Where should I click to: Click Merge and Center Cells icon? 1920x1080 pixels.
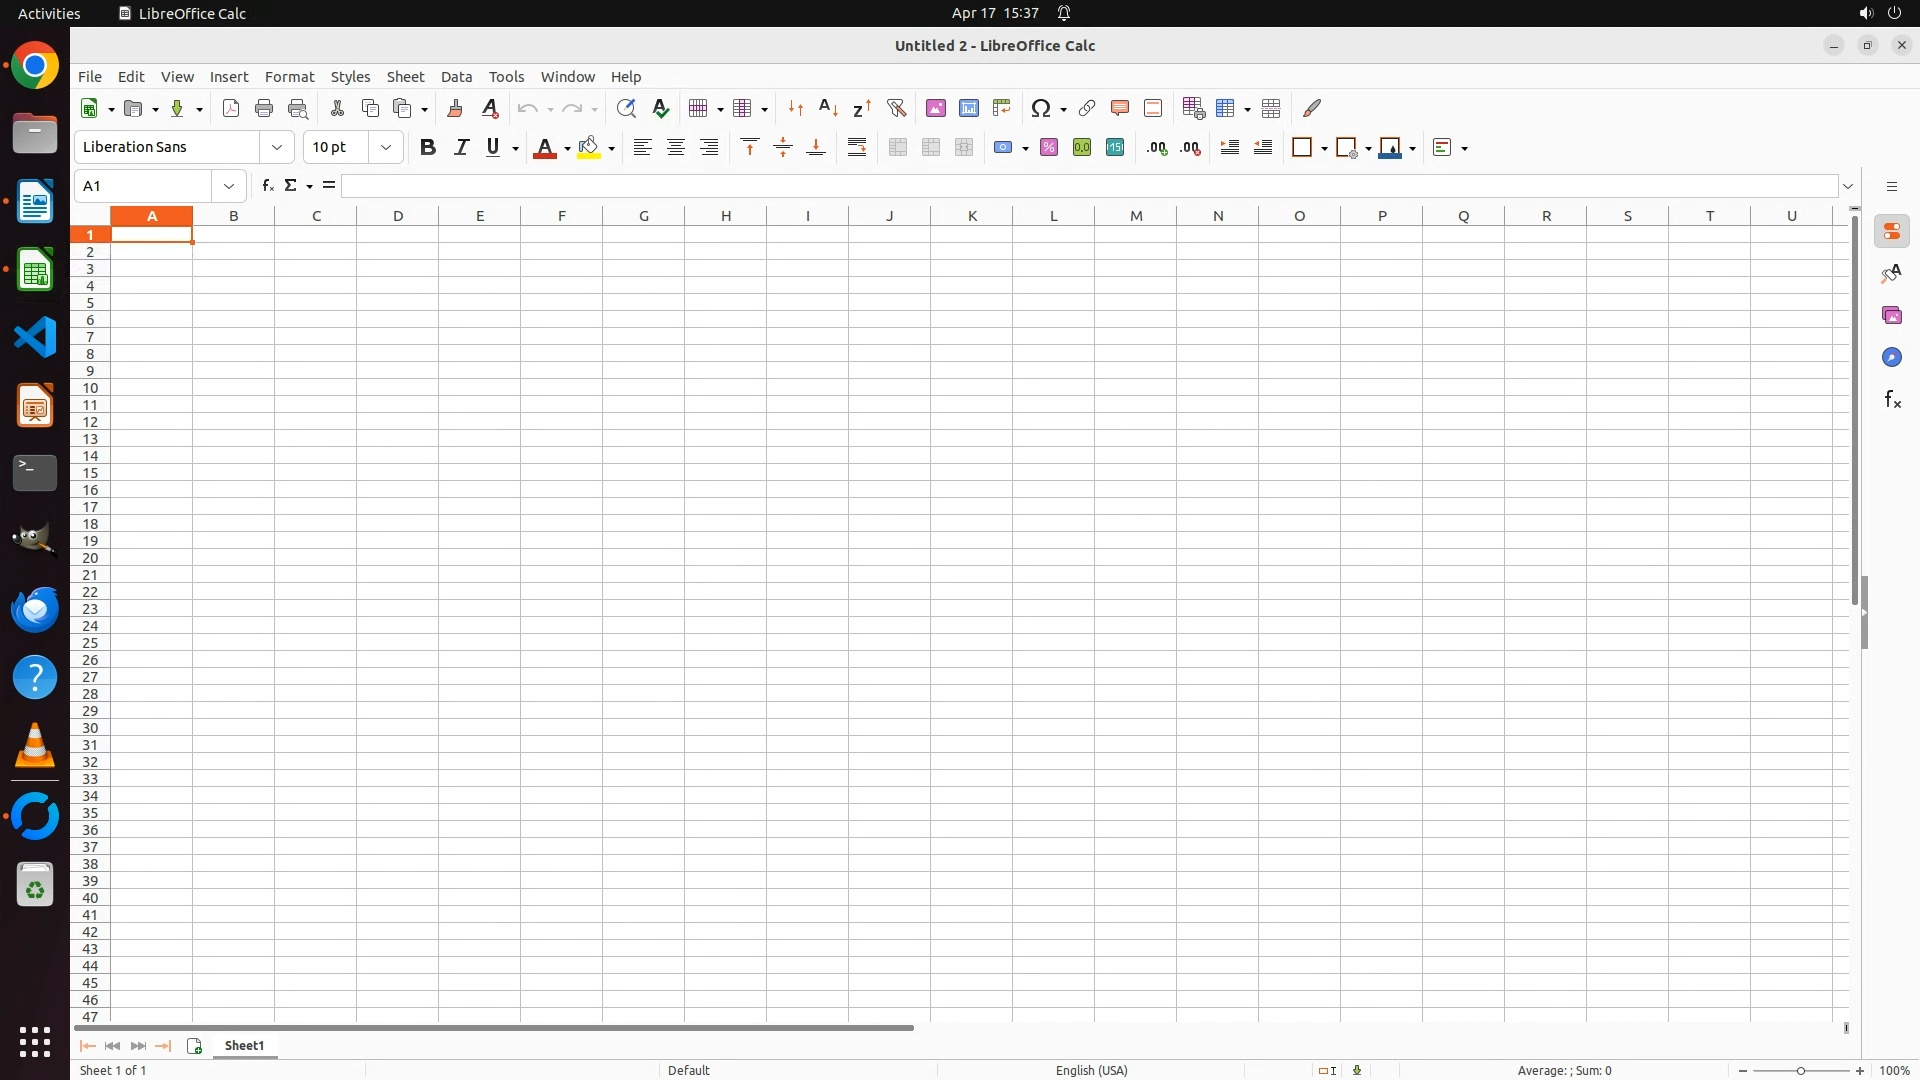pyautogui.click(x=898, y=148)
